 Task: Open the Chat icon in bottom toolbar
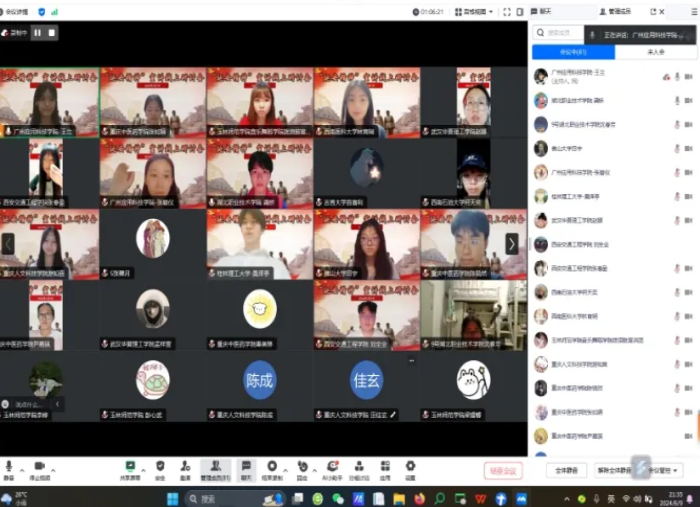pyautogui.click(x=246, y=467)
